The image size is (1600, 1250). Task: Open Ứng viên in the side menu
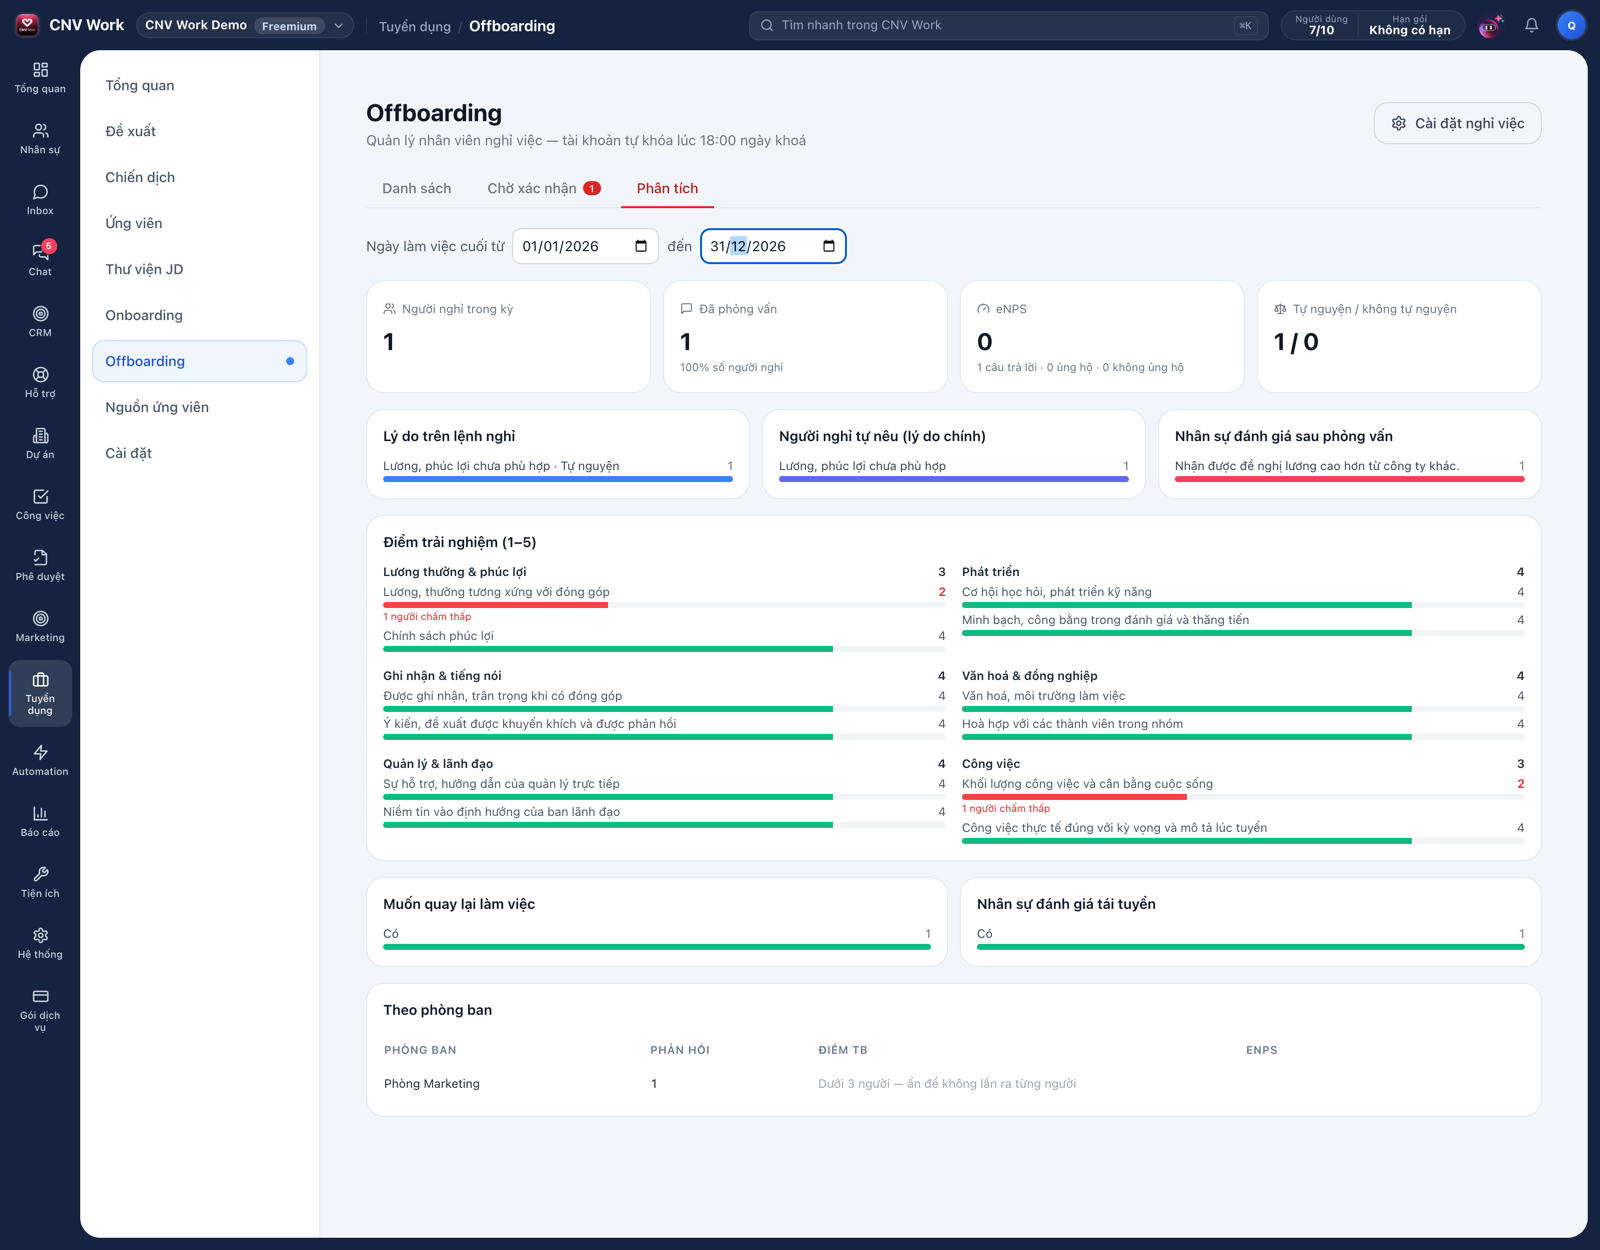(x=199, y=223)
